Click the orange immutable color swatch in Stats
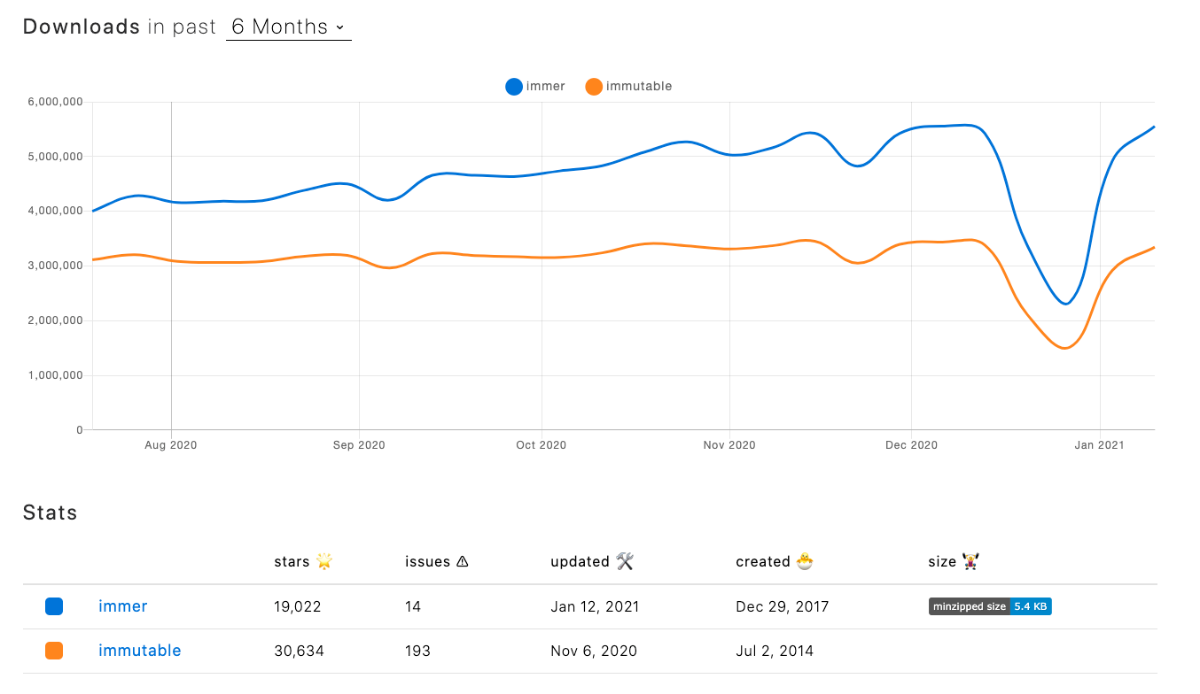1200x694 pixels. point(54,651)
